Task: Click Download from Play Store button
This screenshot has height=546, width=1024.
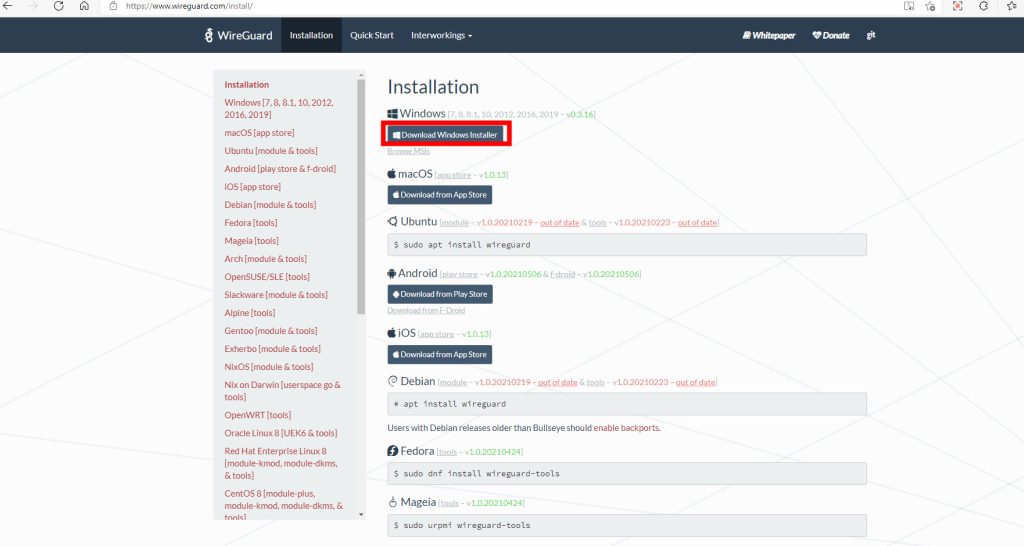Action: [x=440, y=294]
